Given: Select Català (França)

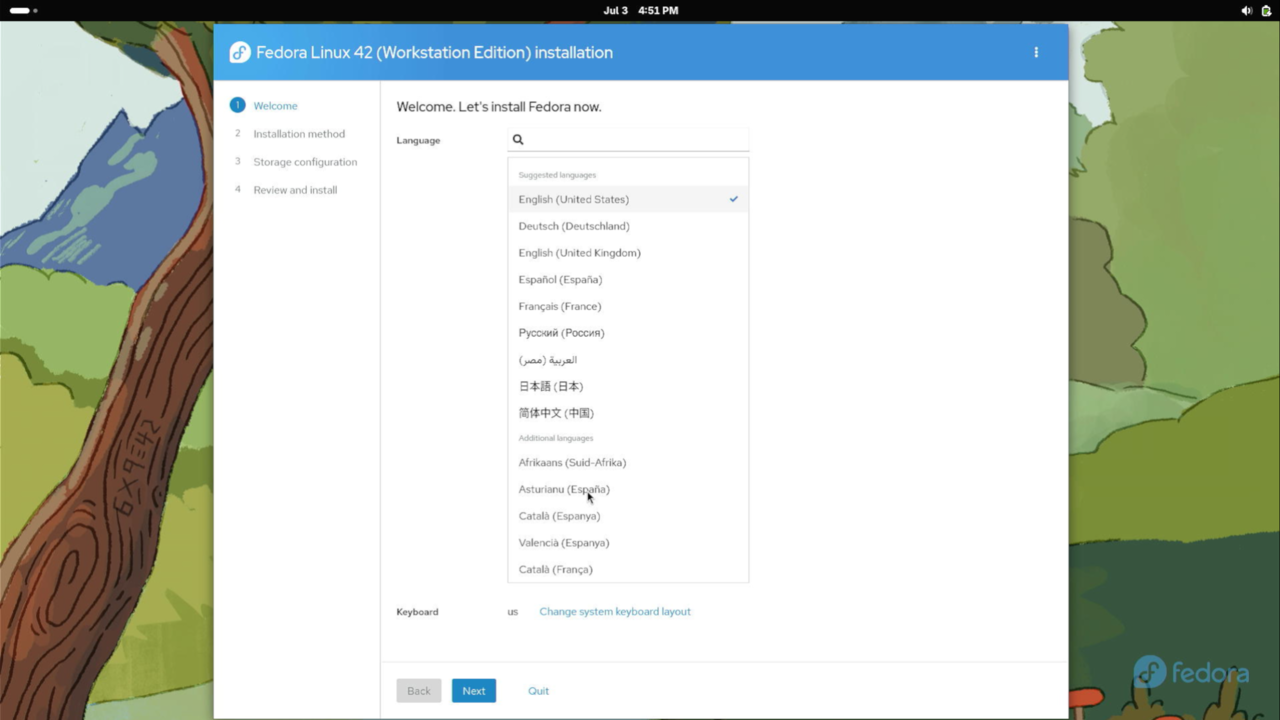Looking at the screenshot, I should tap(628, 569).
